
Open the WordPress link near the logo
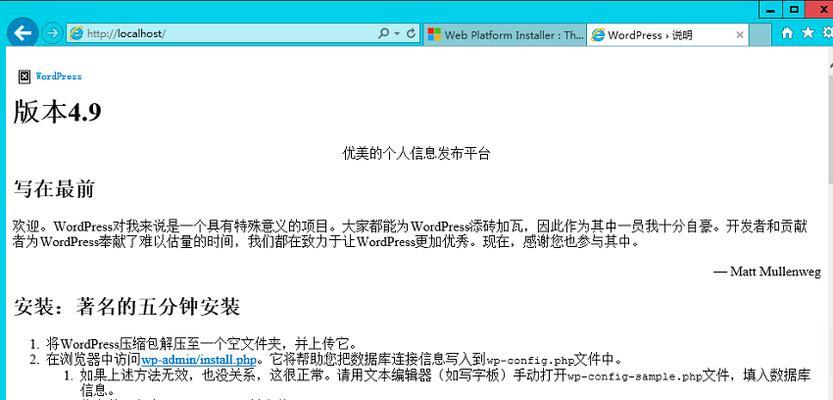point(58,76)
